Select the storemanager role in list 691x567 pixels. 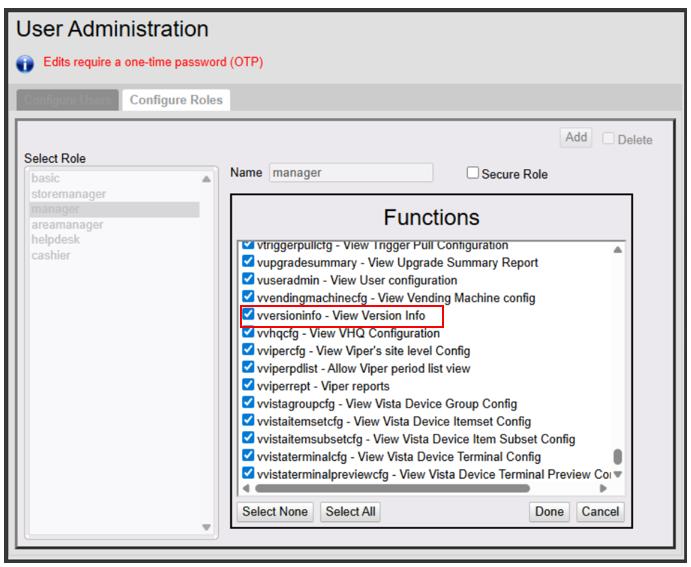pos(69,194)
